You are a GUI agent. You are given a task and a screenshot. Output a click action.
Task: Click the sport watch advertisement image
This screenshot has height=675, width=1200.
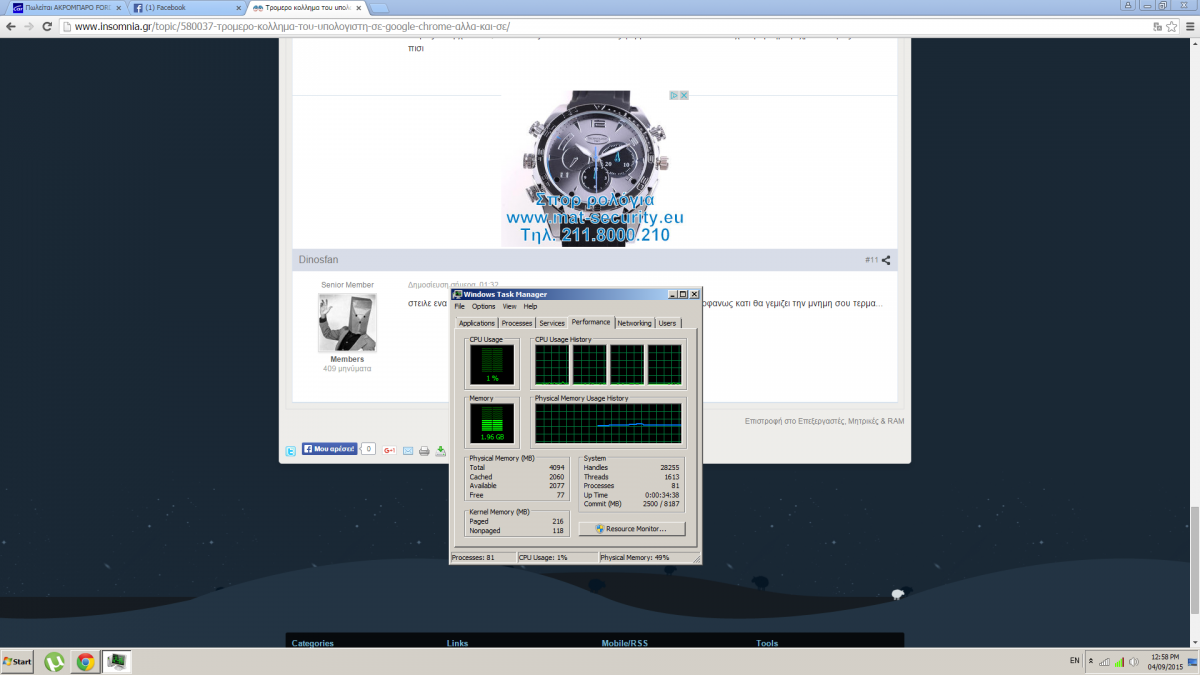click(x=596, y=168)
